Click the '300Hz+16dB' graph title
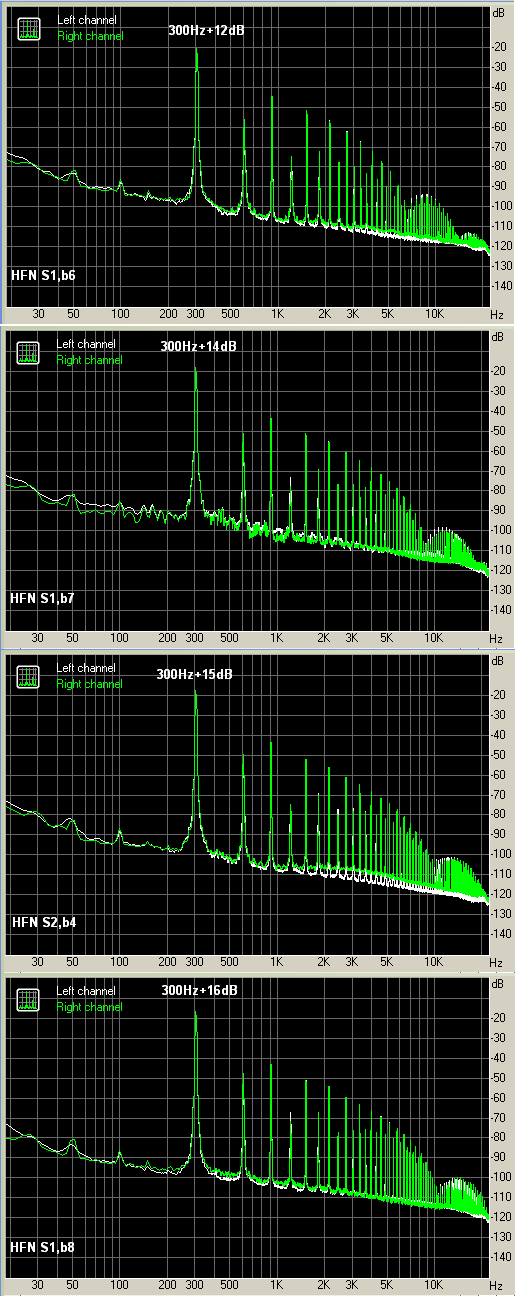The width and height of the screenshot is (517, 1297). coord(199,990)
